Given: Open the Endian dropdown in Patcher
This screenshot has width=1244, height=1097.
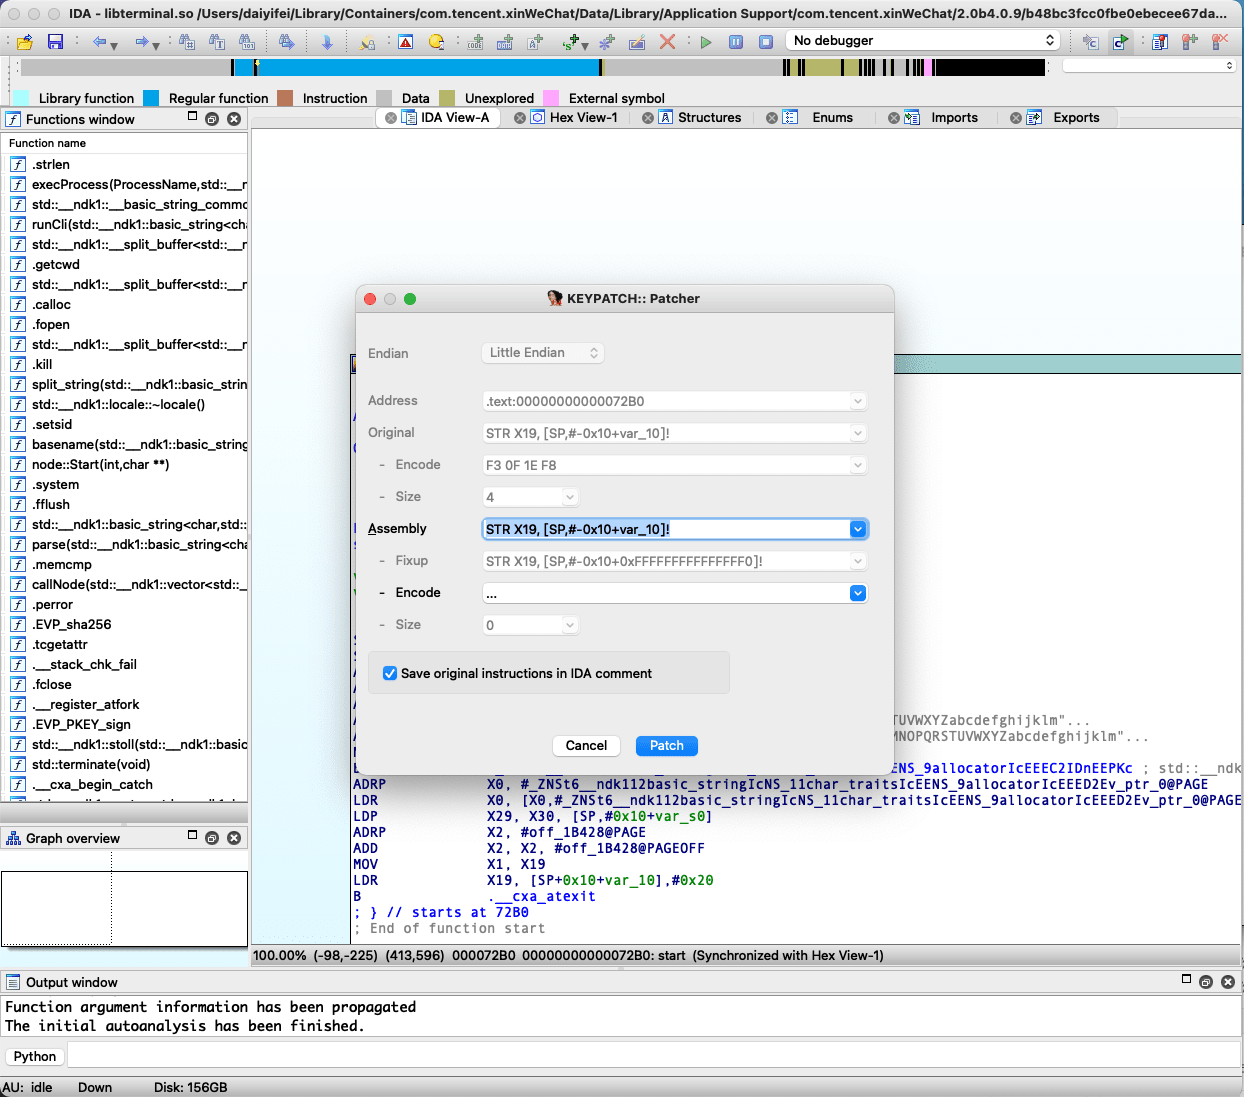Looking at the screenshot, I should pos(545,353).
